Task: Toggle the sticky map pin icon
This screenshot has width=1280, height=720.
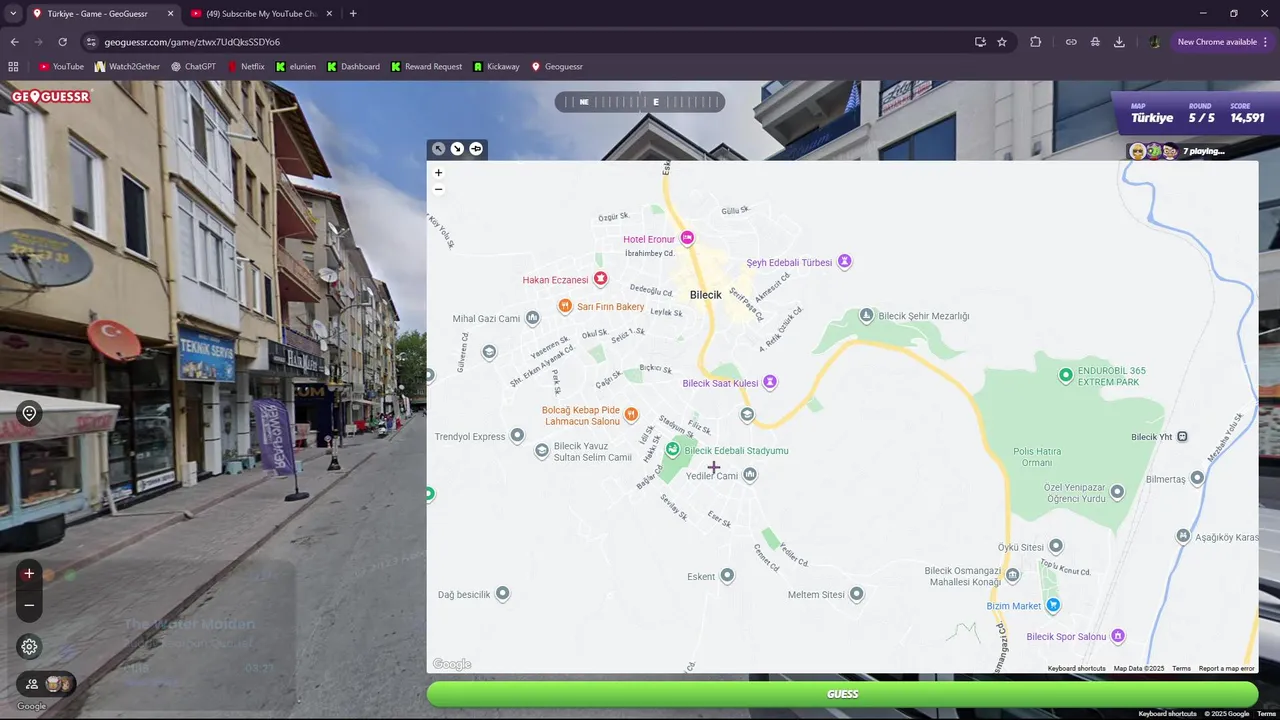Action: click(476, 149)
